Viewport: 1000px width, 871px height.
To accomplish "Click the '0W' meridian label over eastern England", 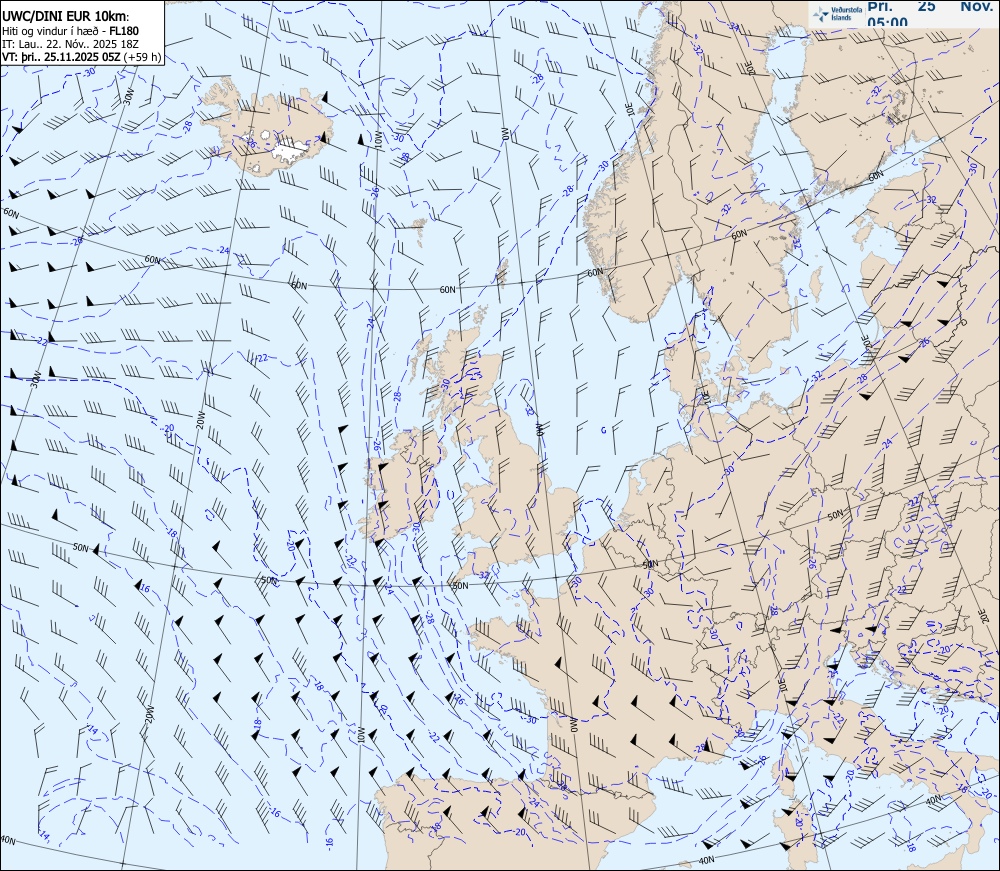I will tap(540, 429).
